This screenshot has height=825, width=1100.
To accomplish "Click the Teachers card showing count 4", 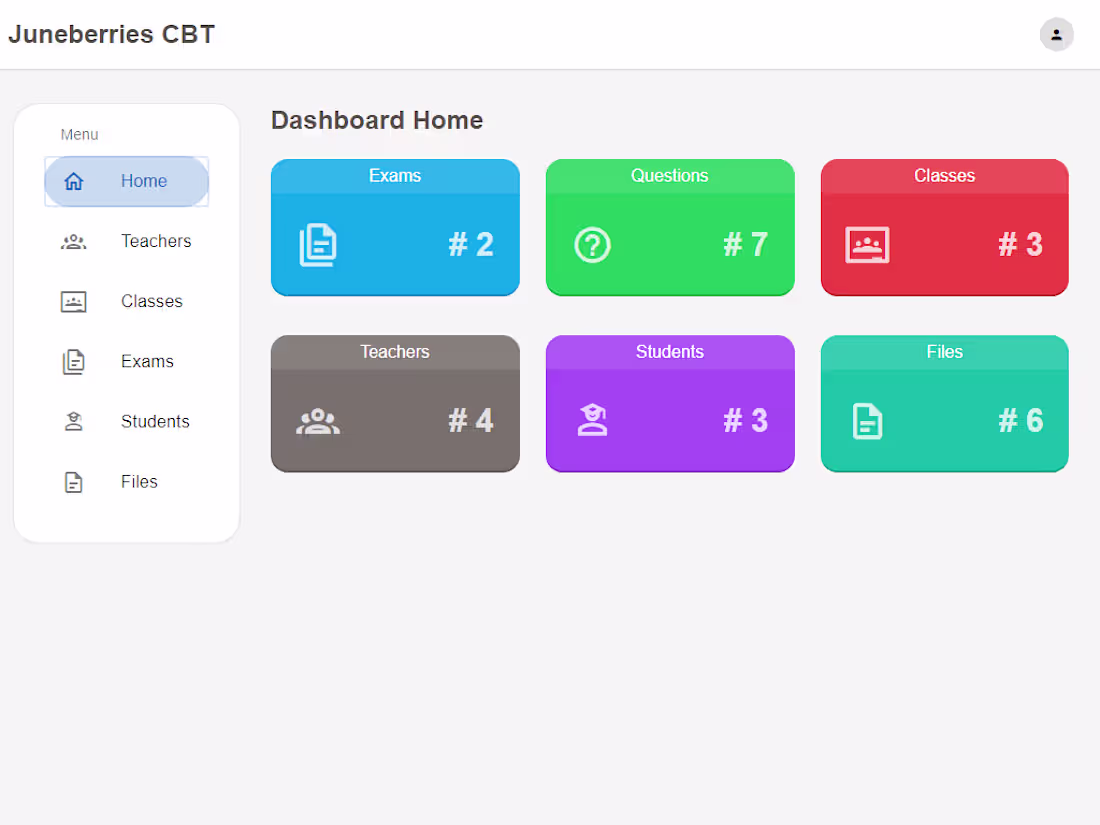I will click(395, 403).
